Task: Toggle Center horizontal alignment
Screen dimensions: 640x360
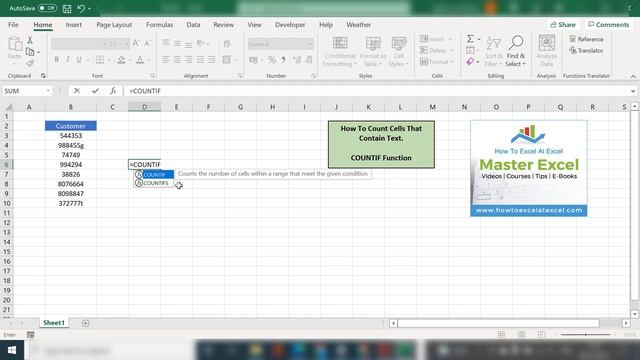Action: tap(177, 60)
